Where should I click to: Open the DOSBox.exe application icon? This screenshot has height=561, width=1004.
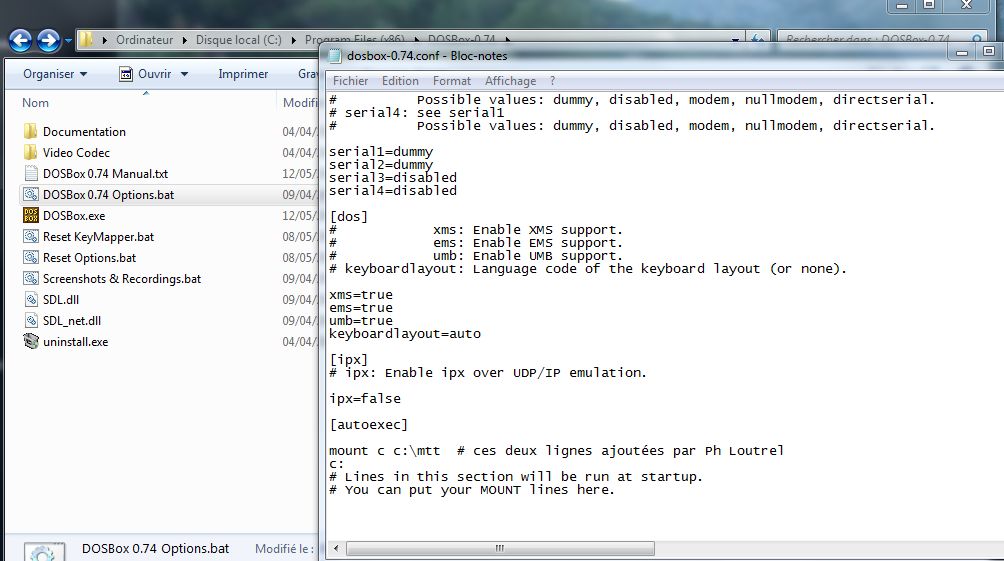pyautogui.click(x=30, y=215)
